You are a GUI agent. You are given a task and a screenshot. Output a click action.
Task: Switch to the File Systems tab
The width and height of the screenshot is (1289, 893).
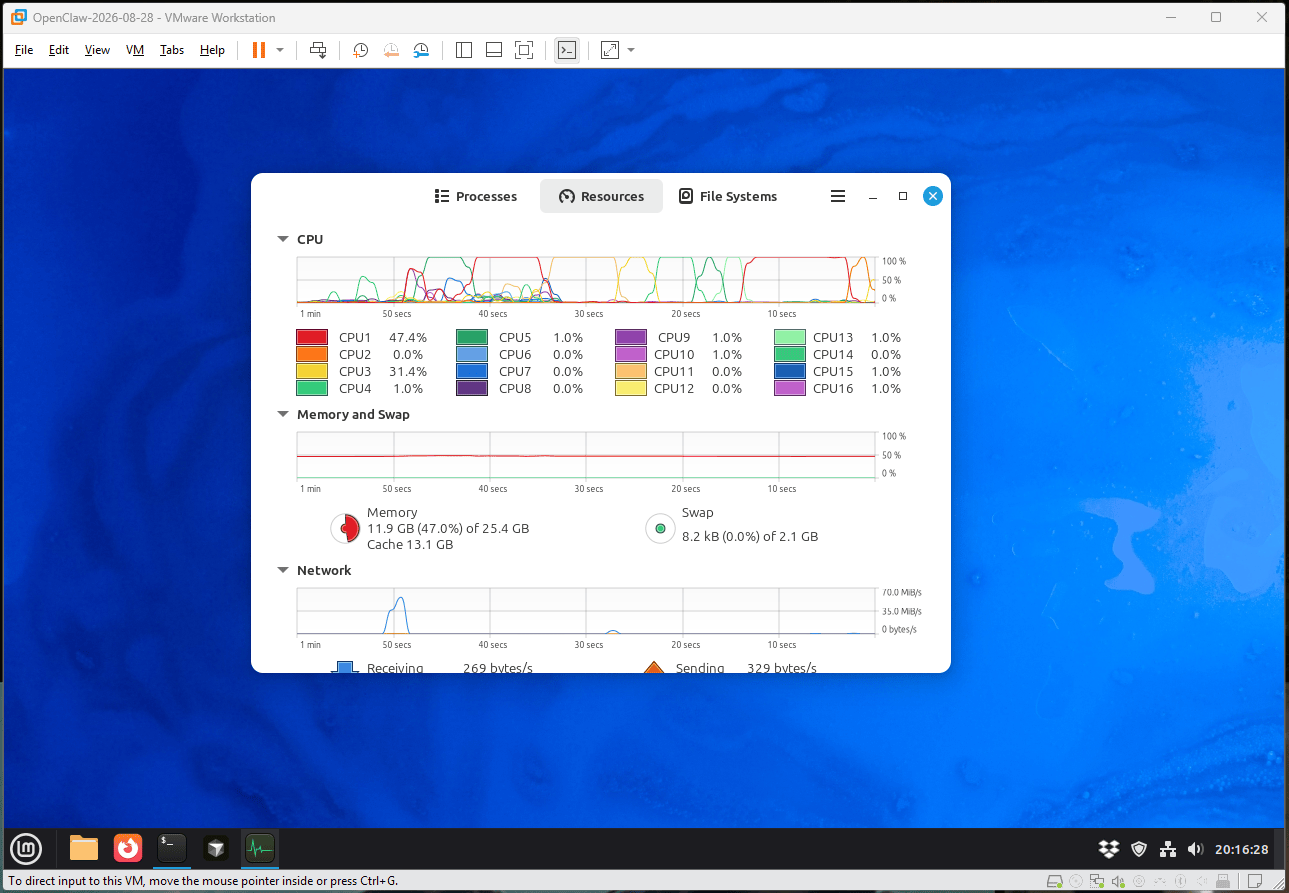[x=728, y=196]
